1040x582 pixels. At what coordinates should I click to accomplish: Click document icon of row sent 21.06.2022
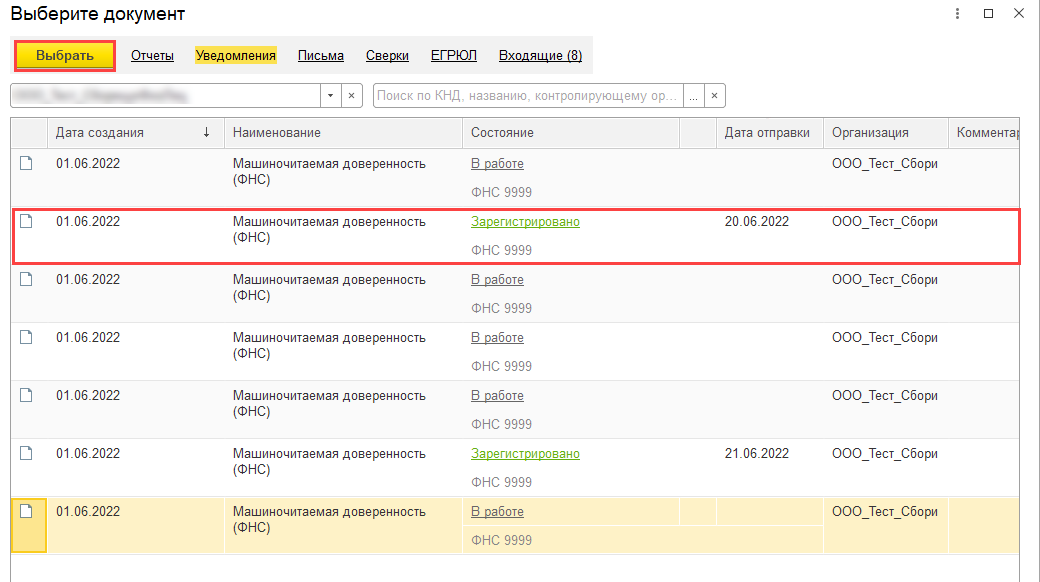coord(27,453)
